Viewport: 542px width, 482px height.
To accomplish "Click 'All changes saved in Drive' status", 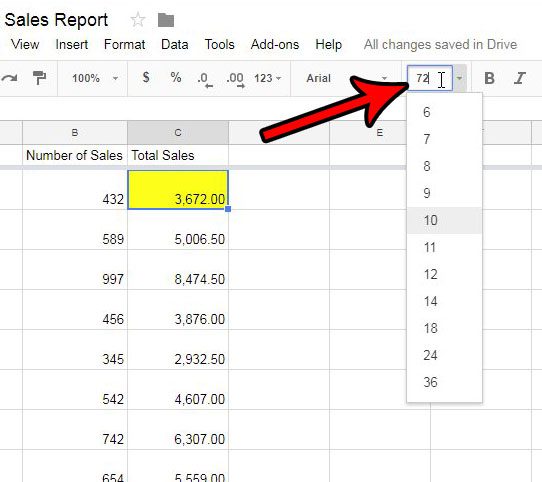I will click(440, 45).
